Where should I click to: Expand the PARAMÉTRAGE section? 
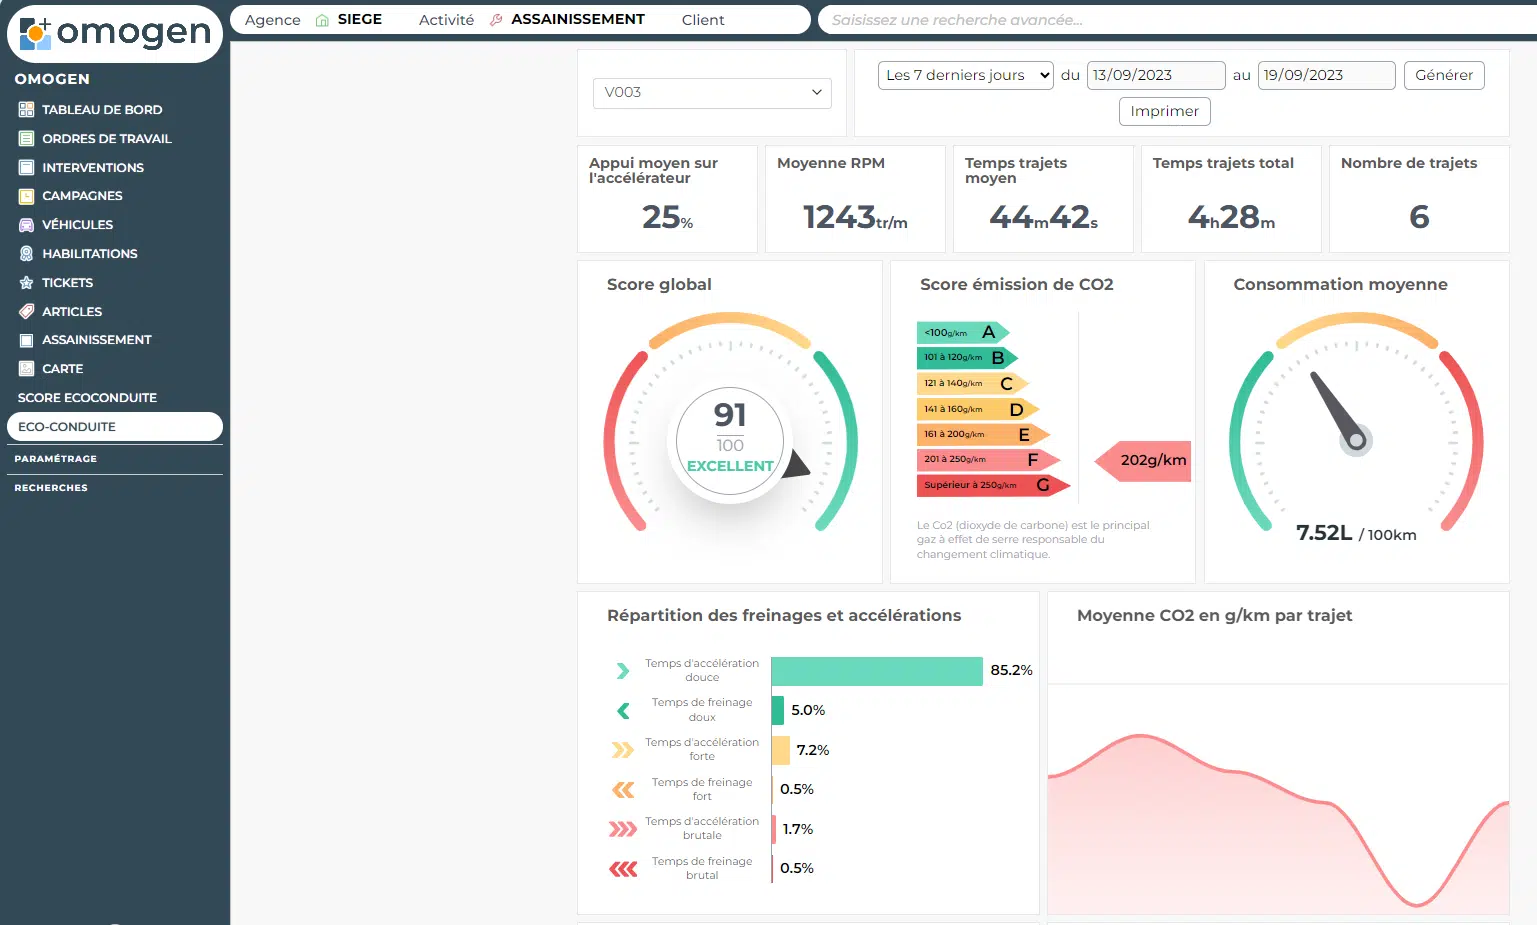pos(56,459)
